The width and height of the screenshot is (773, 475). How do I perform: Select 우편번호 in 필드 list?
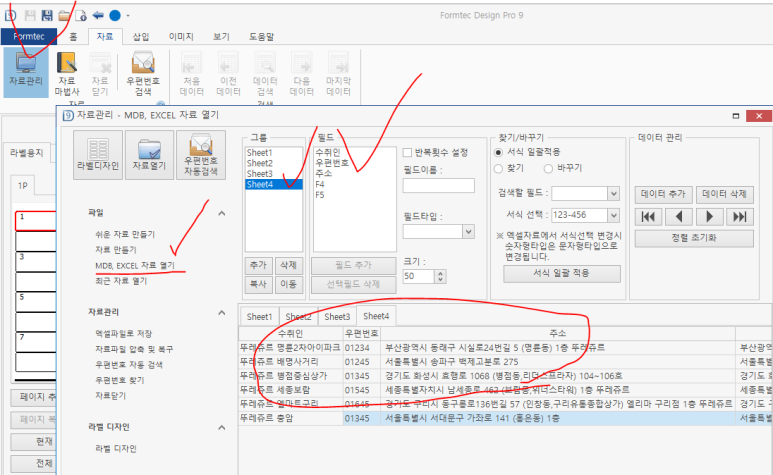coord(332,163)
